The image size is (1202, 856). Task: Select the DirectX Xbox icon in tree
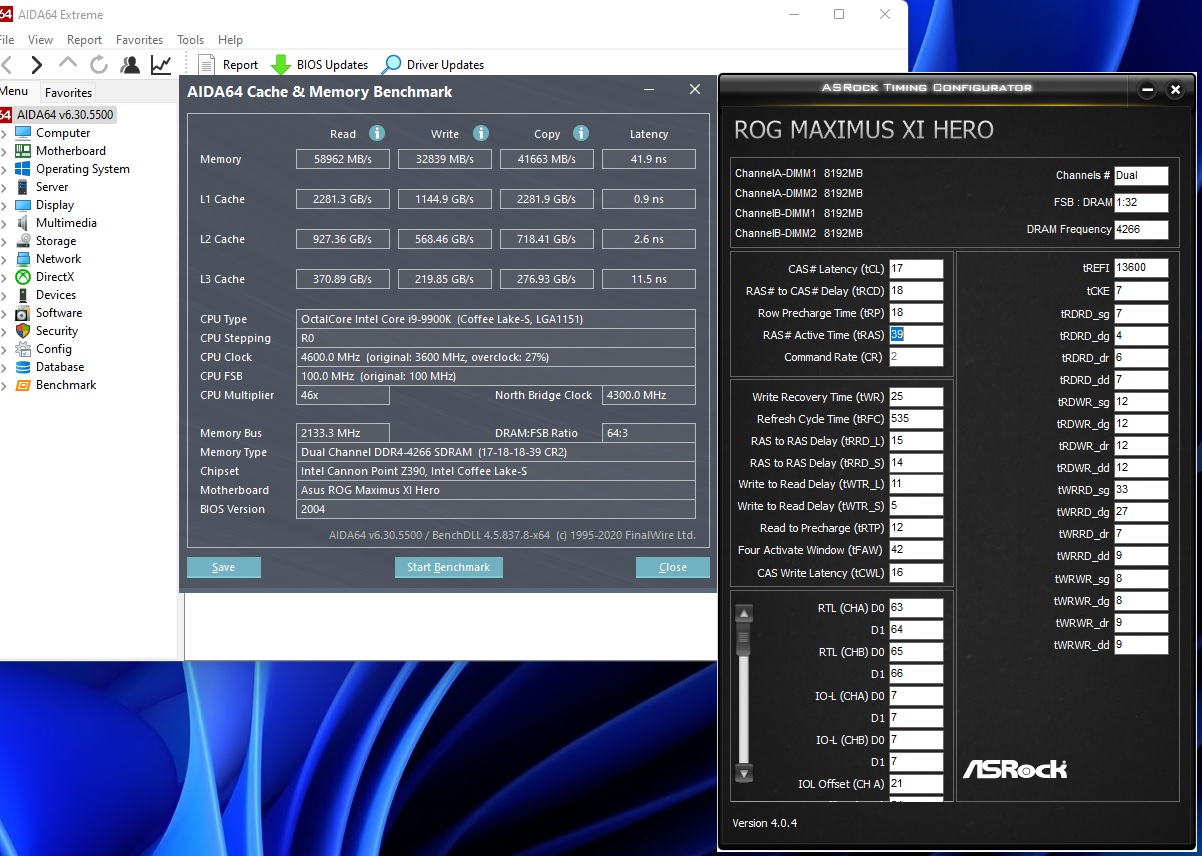tap(23, 277)
